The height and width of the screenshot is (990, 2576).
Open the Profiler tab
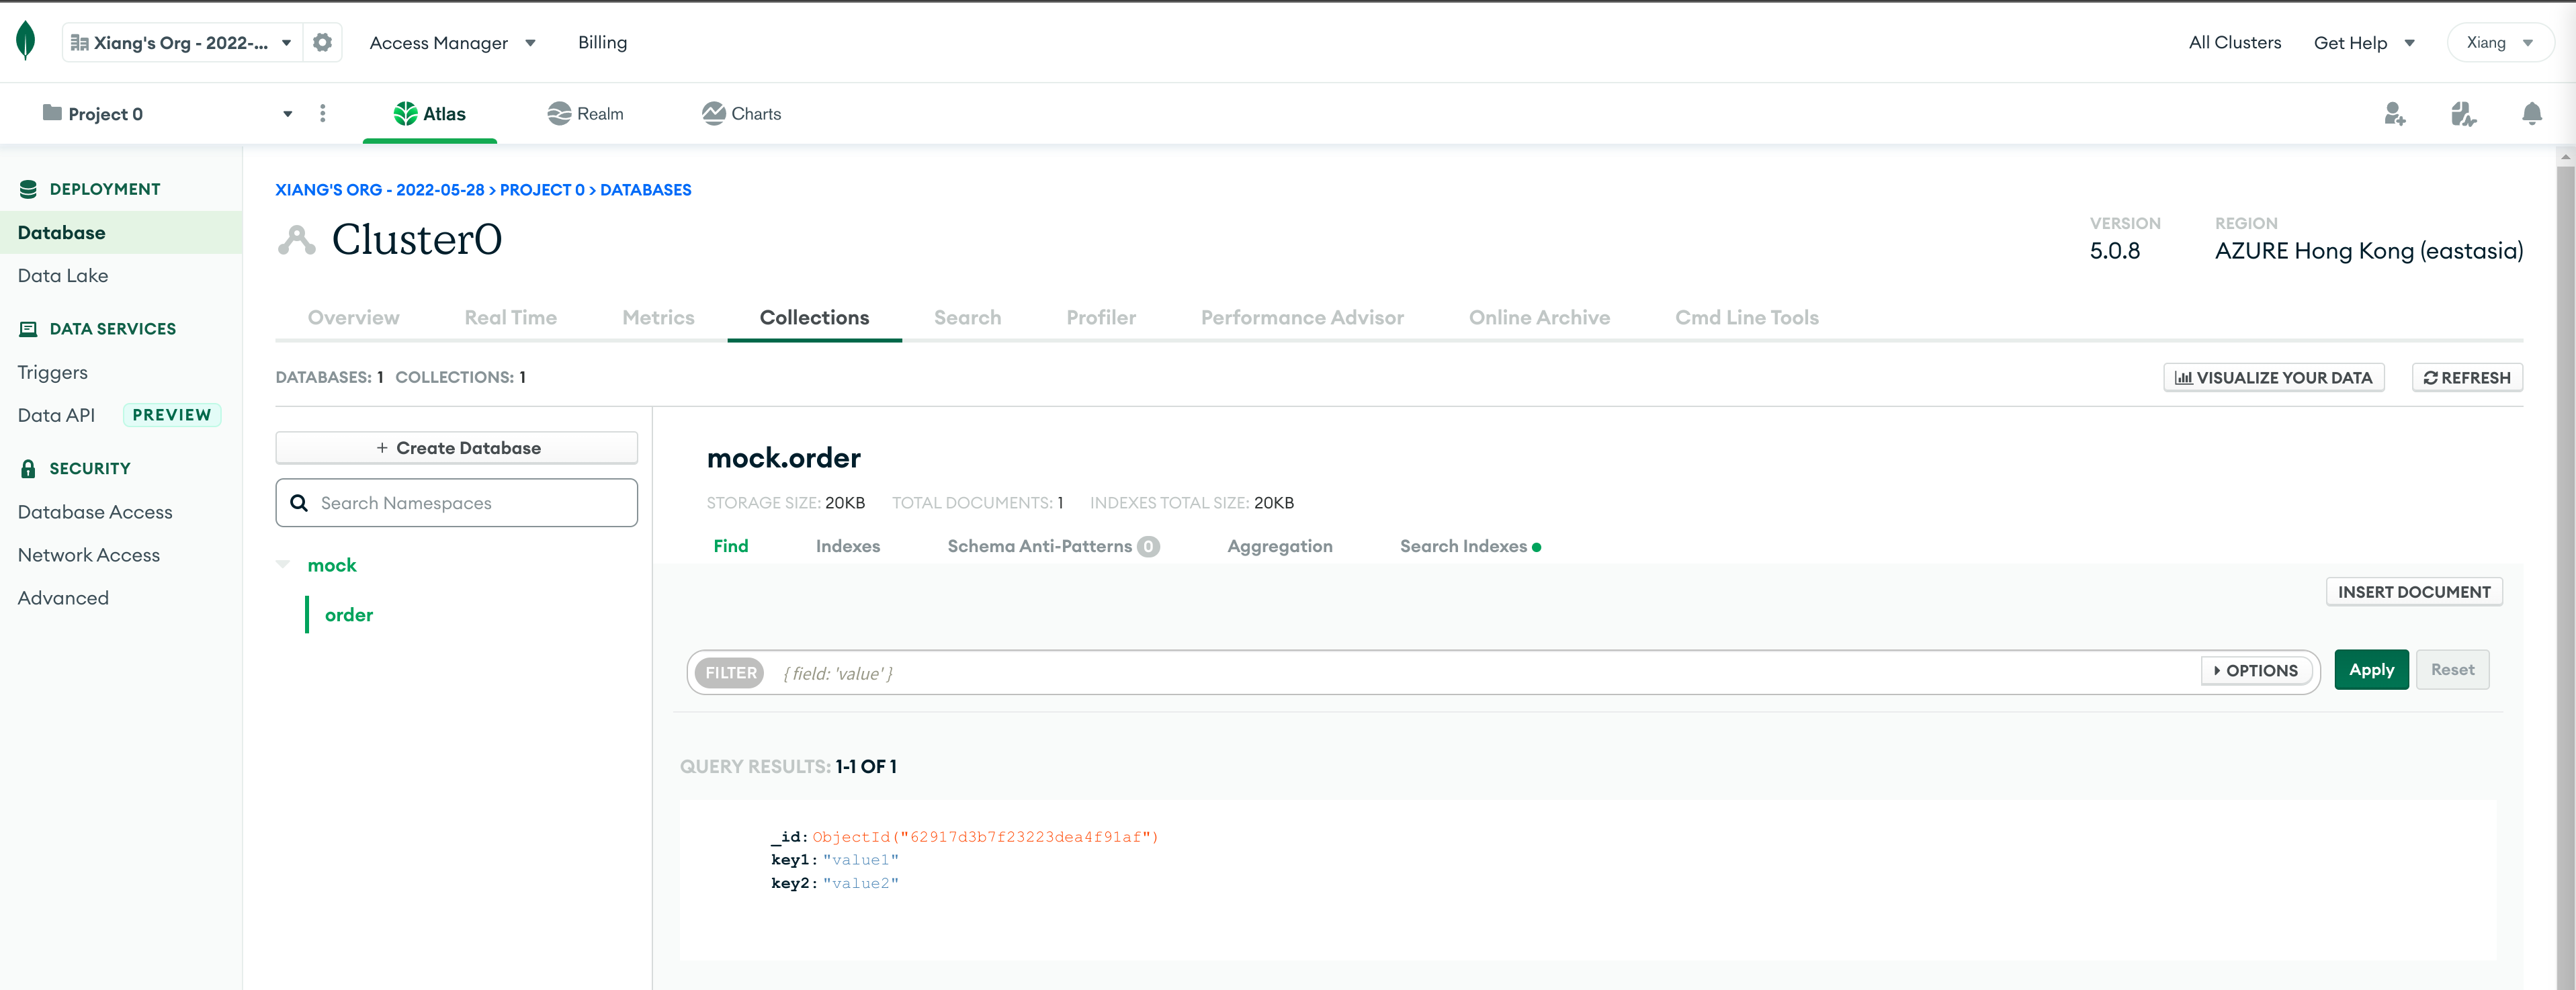tap(1101, 318)
